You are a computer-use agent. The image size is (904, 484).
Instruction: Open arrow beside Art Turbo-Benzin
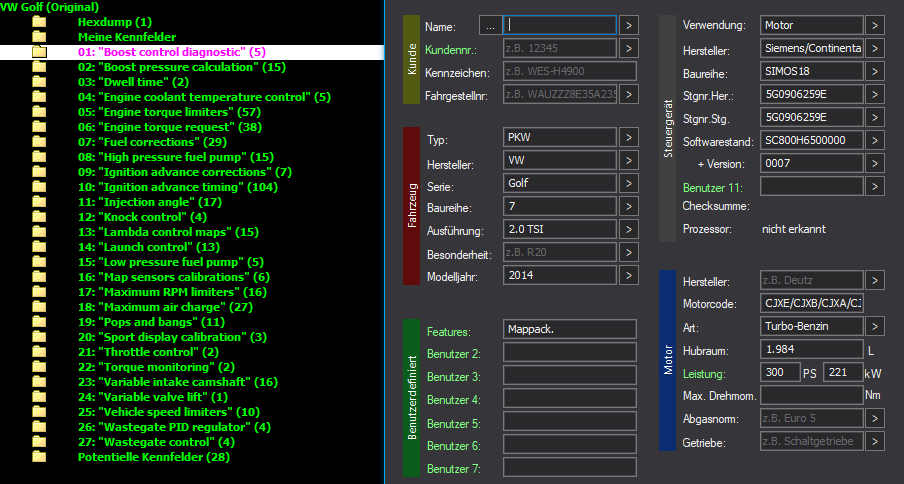(x=875, y=326)
